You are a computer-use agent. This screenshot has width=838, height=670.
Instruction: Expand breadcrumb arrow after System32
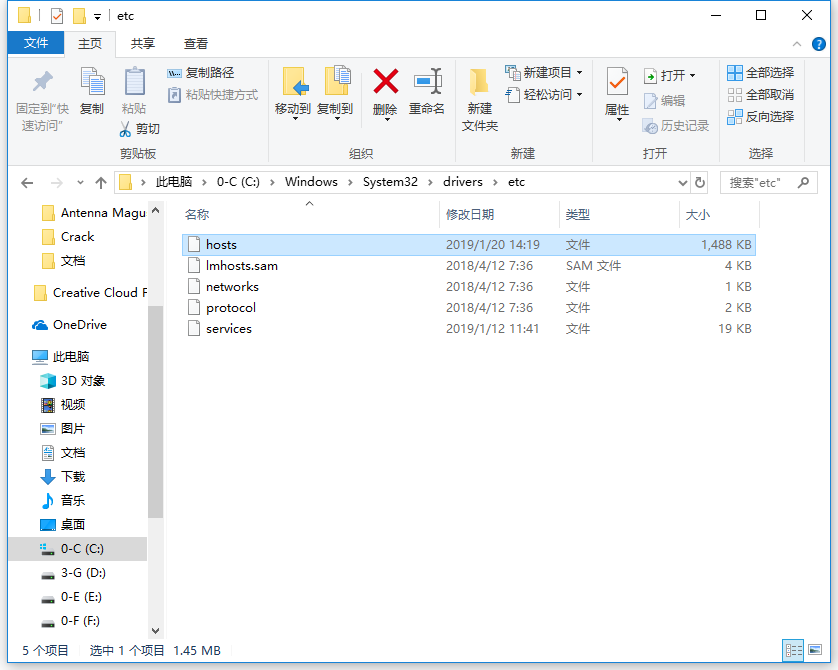[430, 183]
